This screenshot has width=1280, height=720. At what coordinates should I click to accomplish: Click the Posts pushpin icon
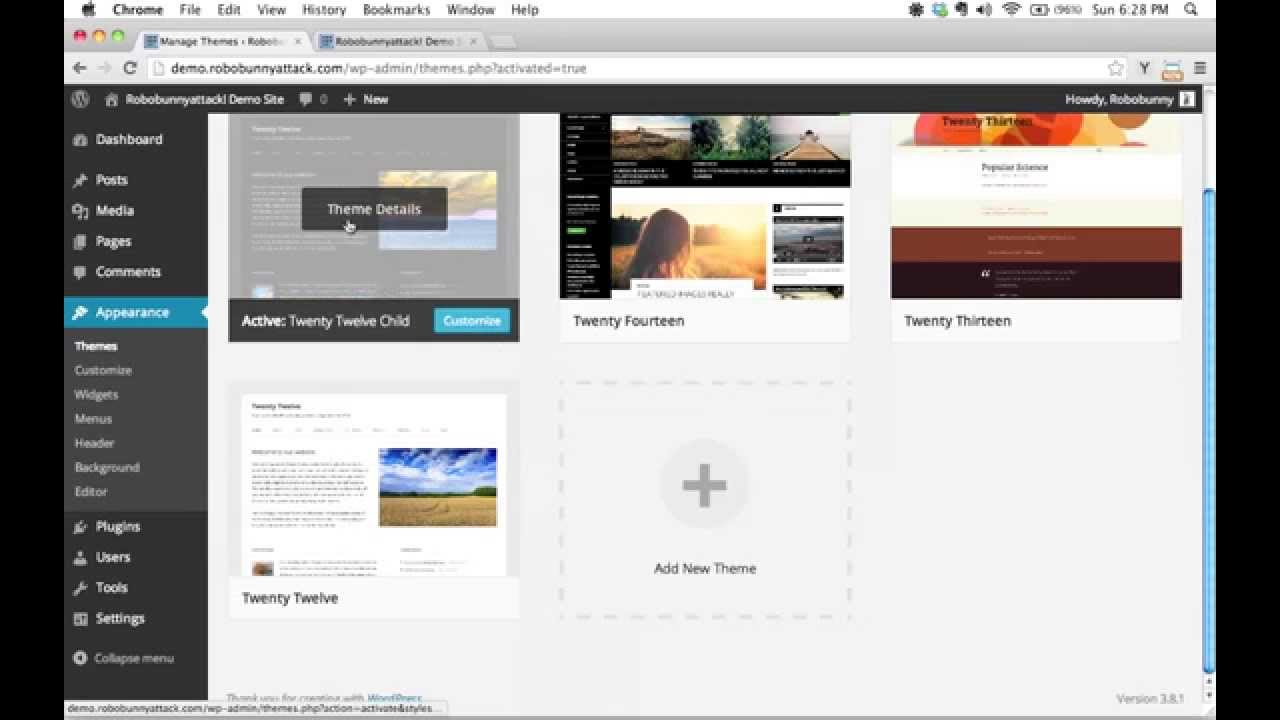coord(81,180)
